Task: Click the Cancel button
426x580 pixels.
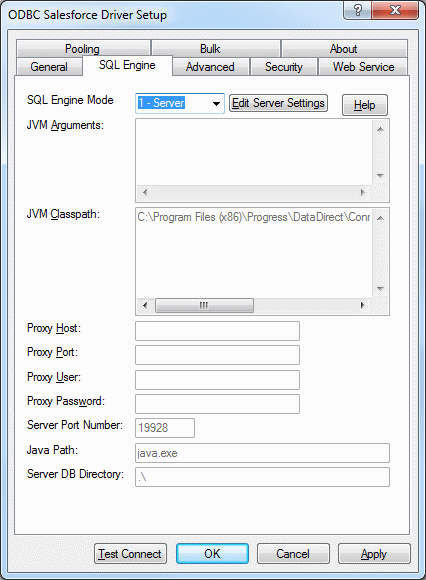Action: [293, 554]
